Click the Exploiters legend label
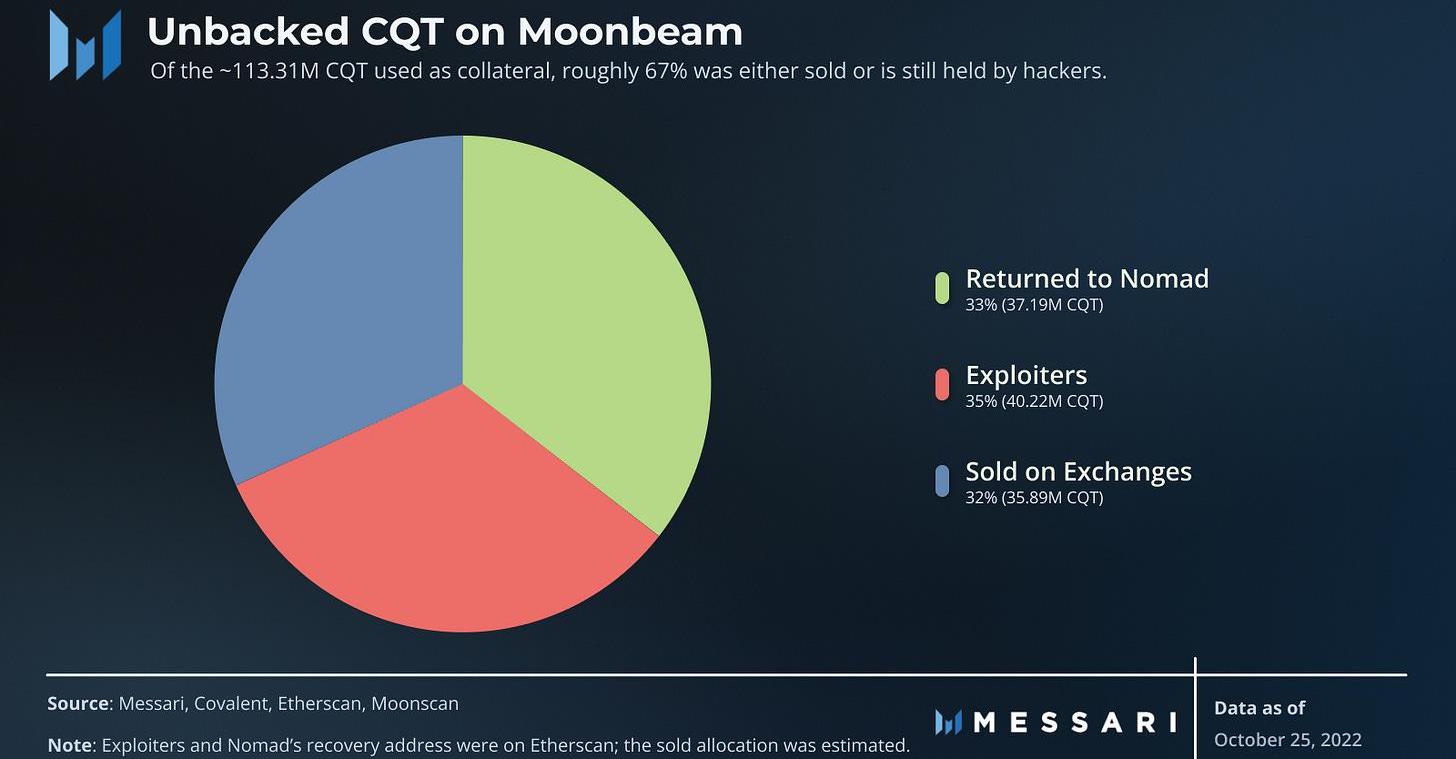 click(x=1026, y=375)
